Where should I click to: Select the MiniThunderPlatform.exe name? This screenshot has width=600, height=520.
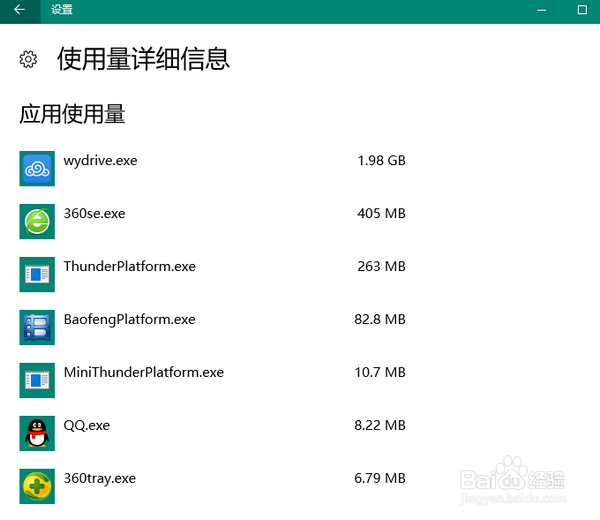coord(144,372)
